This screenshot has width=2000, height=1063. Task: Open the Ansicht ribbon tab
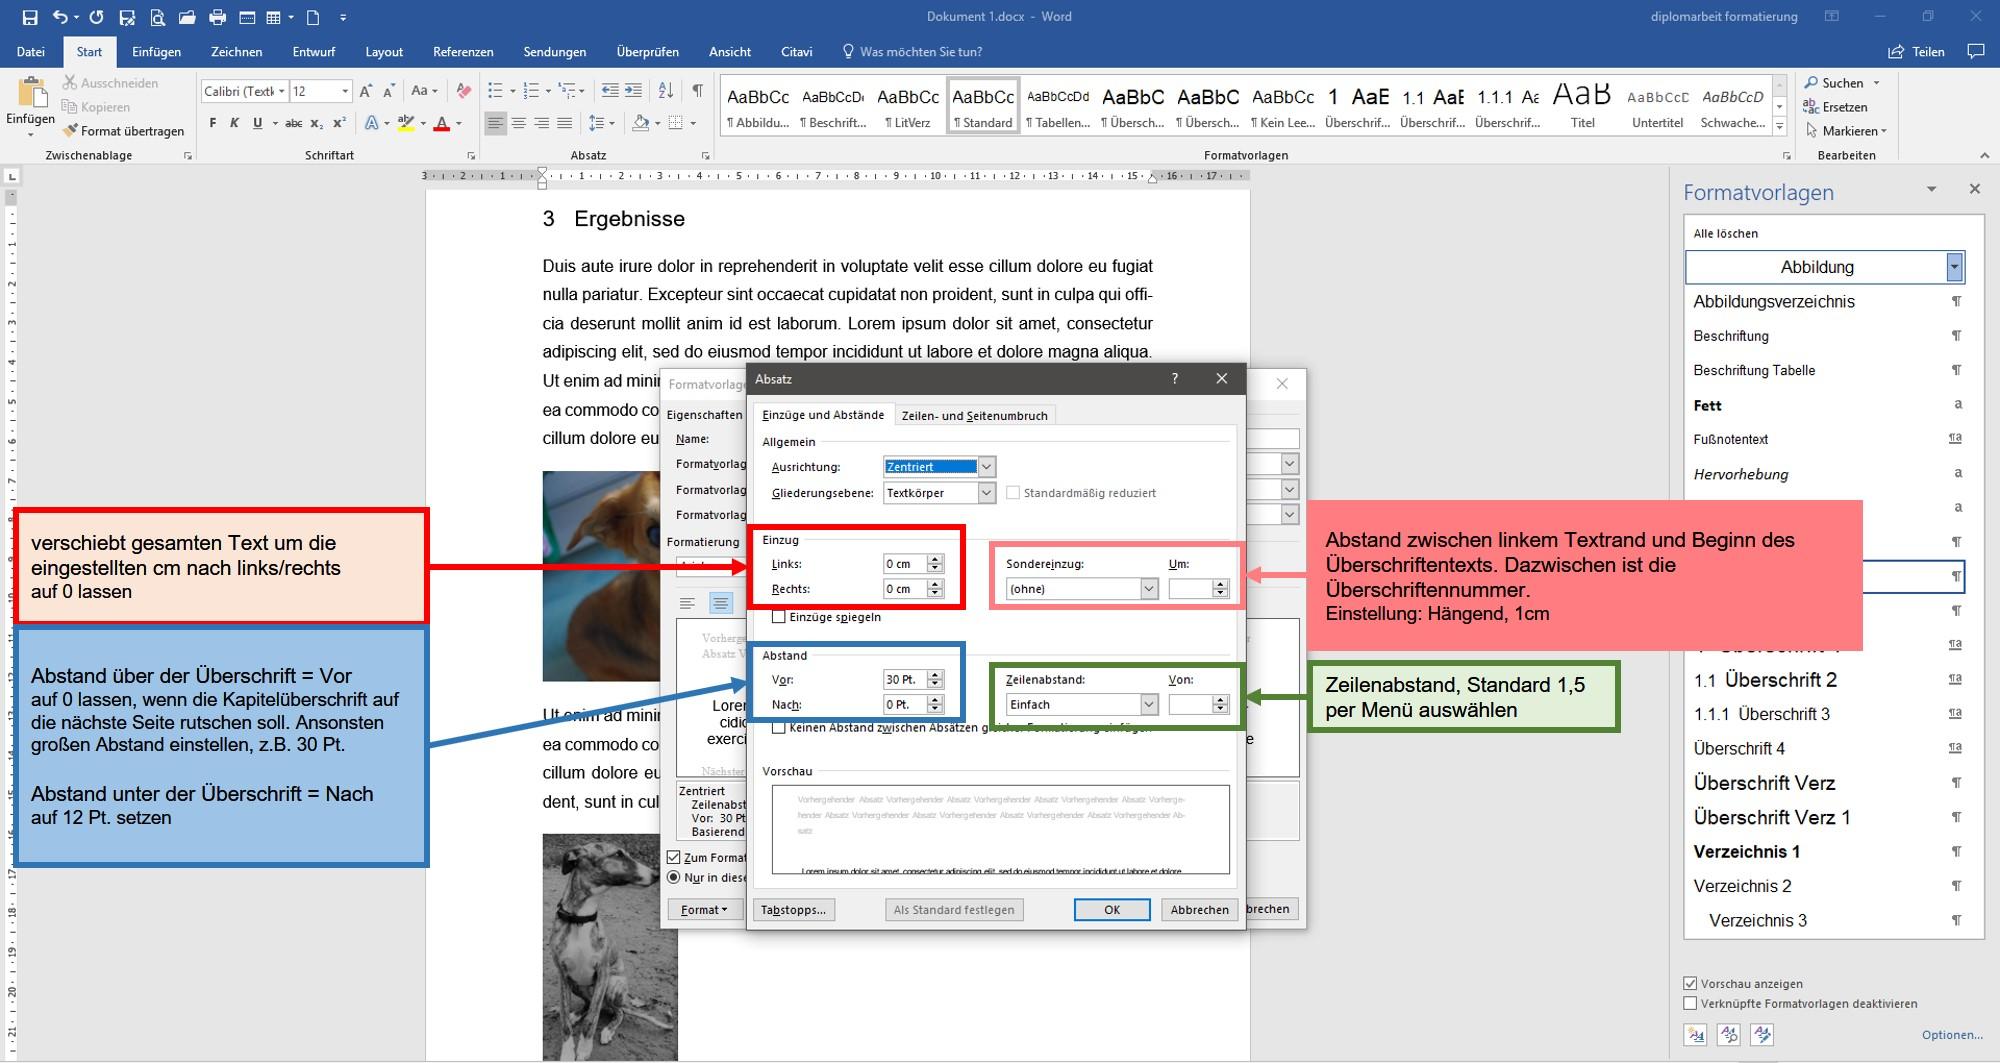pos(730,52)
